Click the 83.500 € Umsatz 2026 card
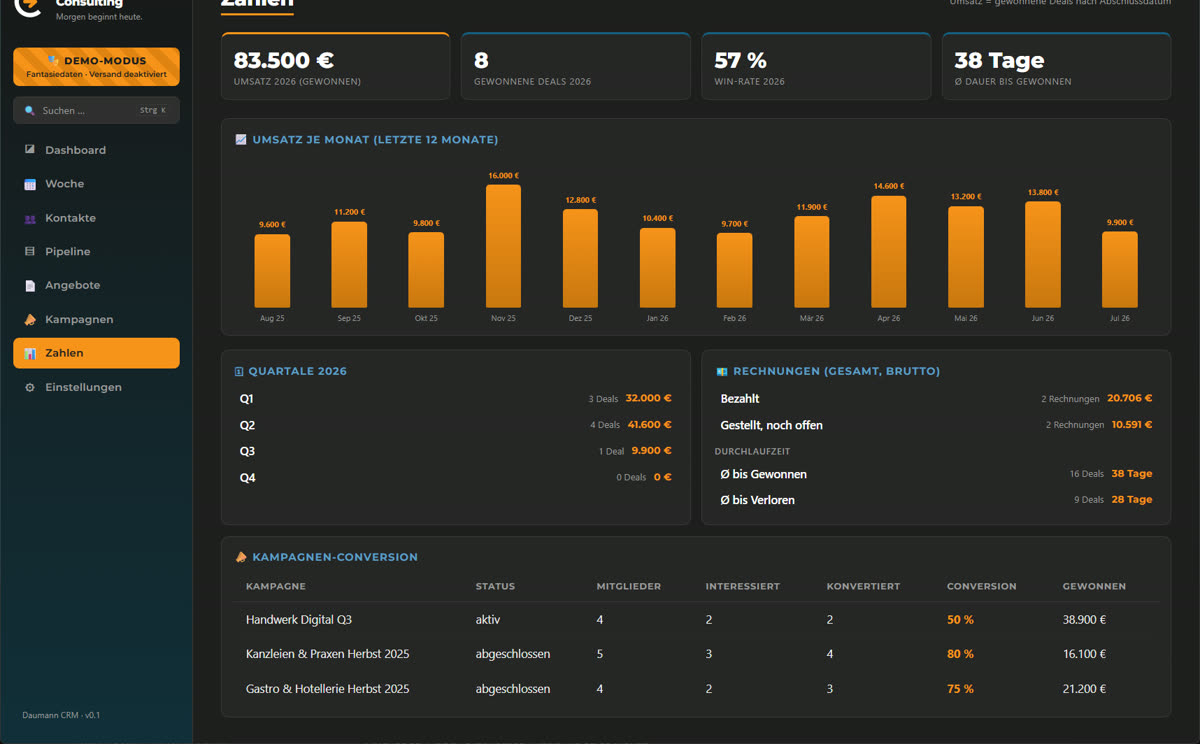This screenshot has width=1200, height=744. pos(335,66)
